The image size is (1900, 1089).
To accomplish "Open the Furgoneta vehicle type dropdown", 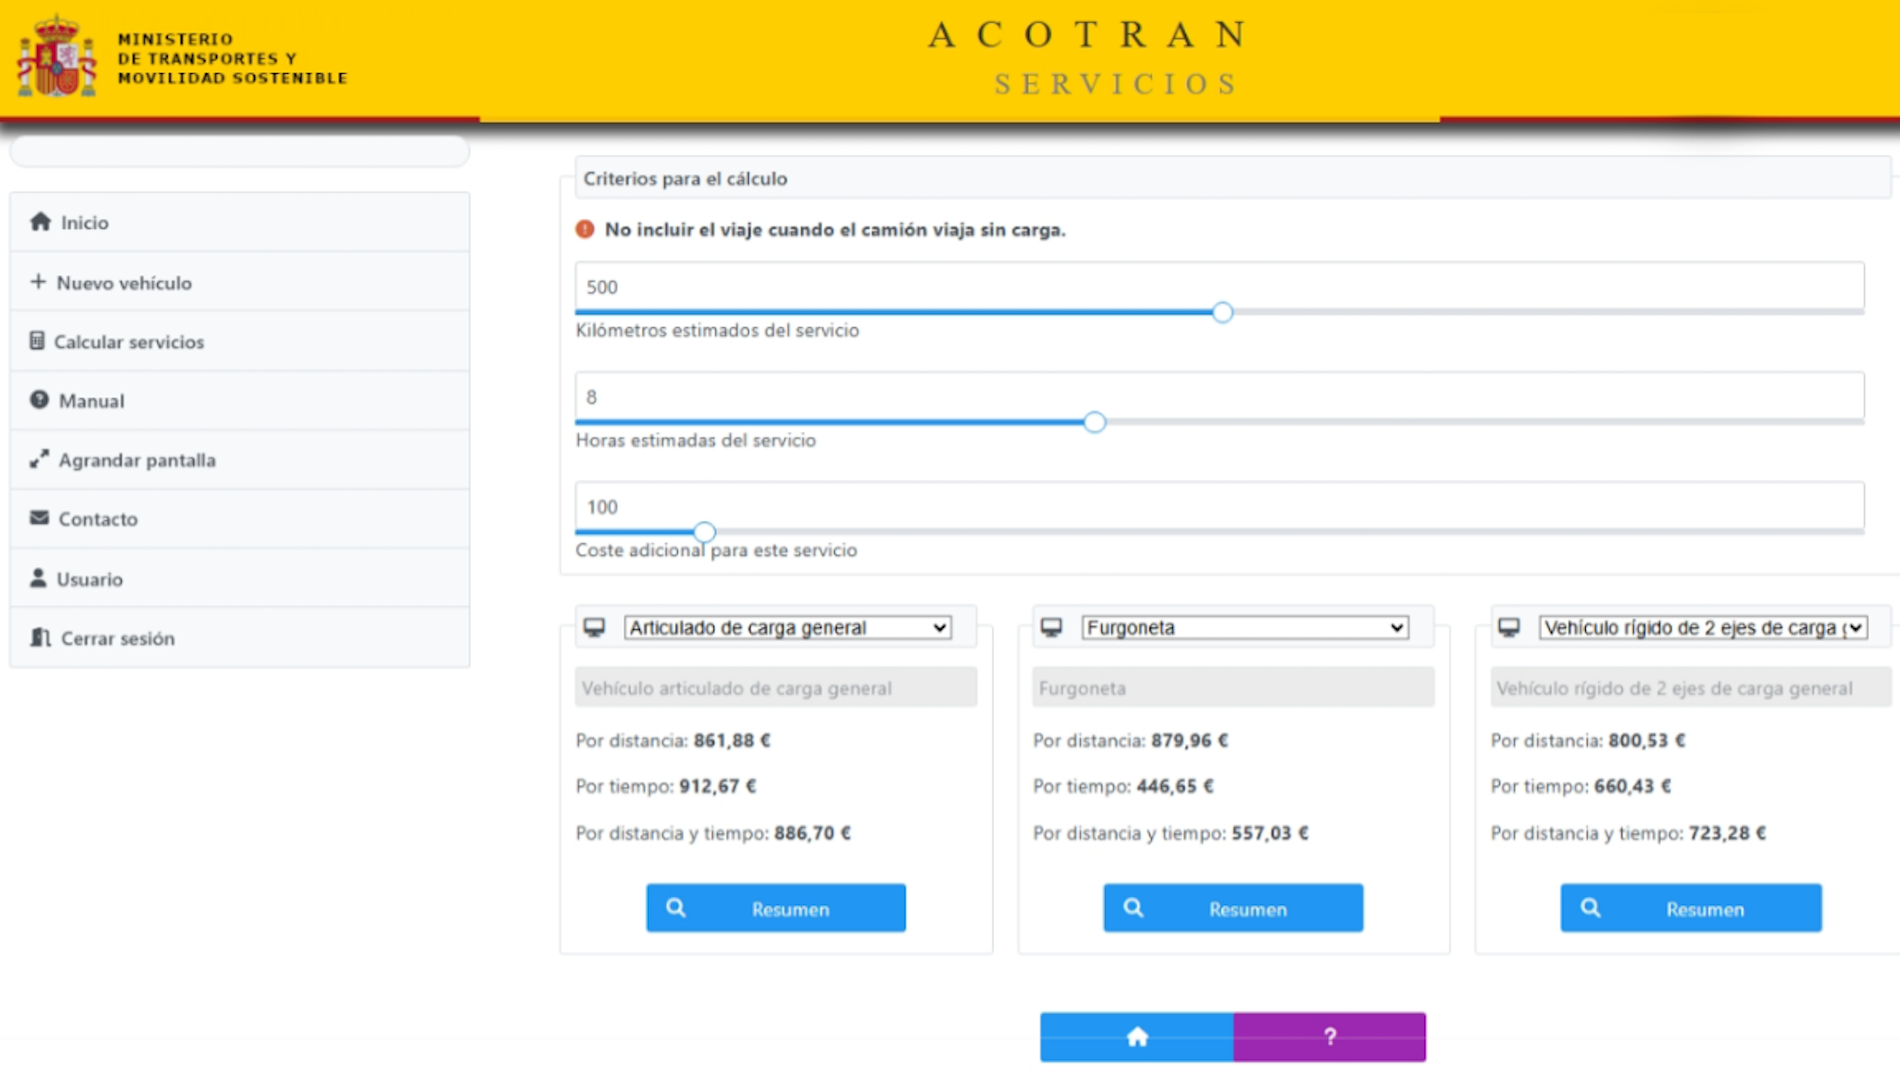I will (x=1244, y=627).
